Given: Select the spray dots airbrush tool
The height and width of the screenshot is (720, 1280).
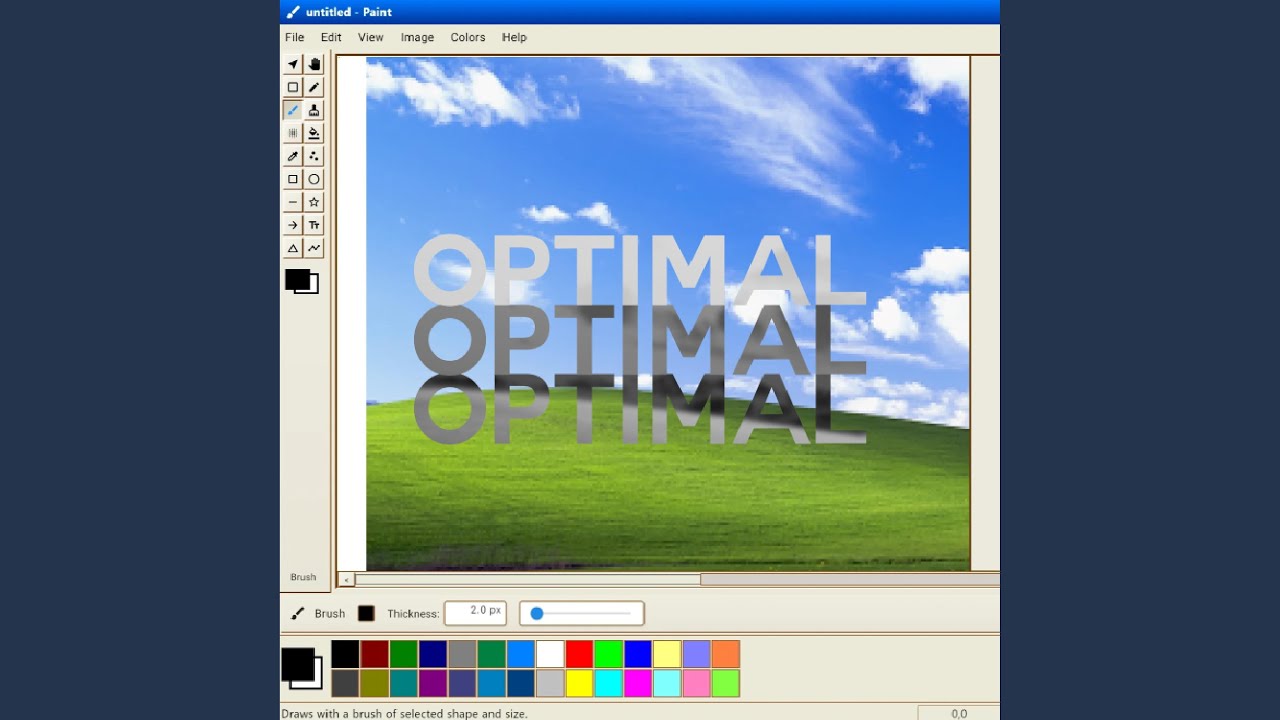Looking at the screenshot, I should click(314, 156).
